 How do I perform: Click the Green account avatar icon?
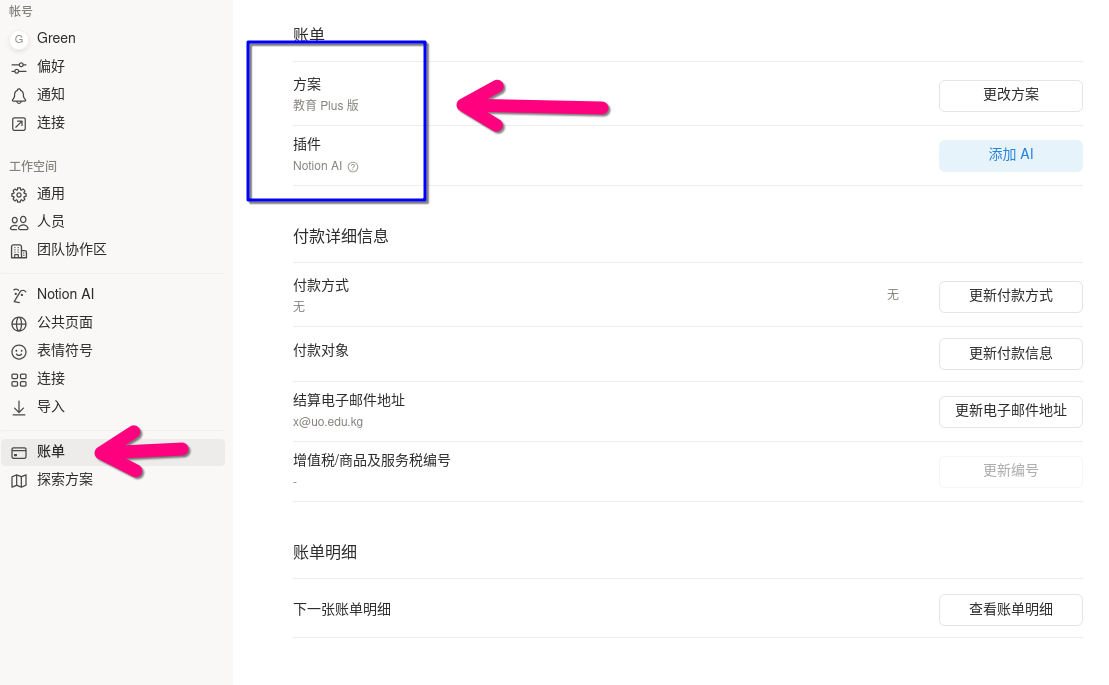[x=19, y=39]
